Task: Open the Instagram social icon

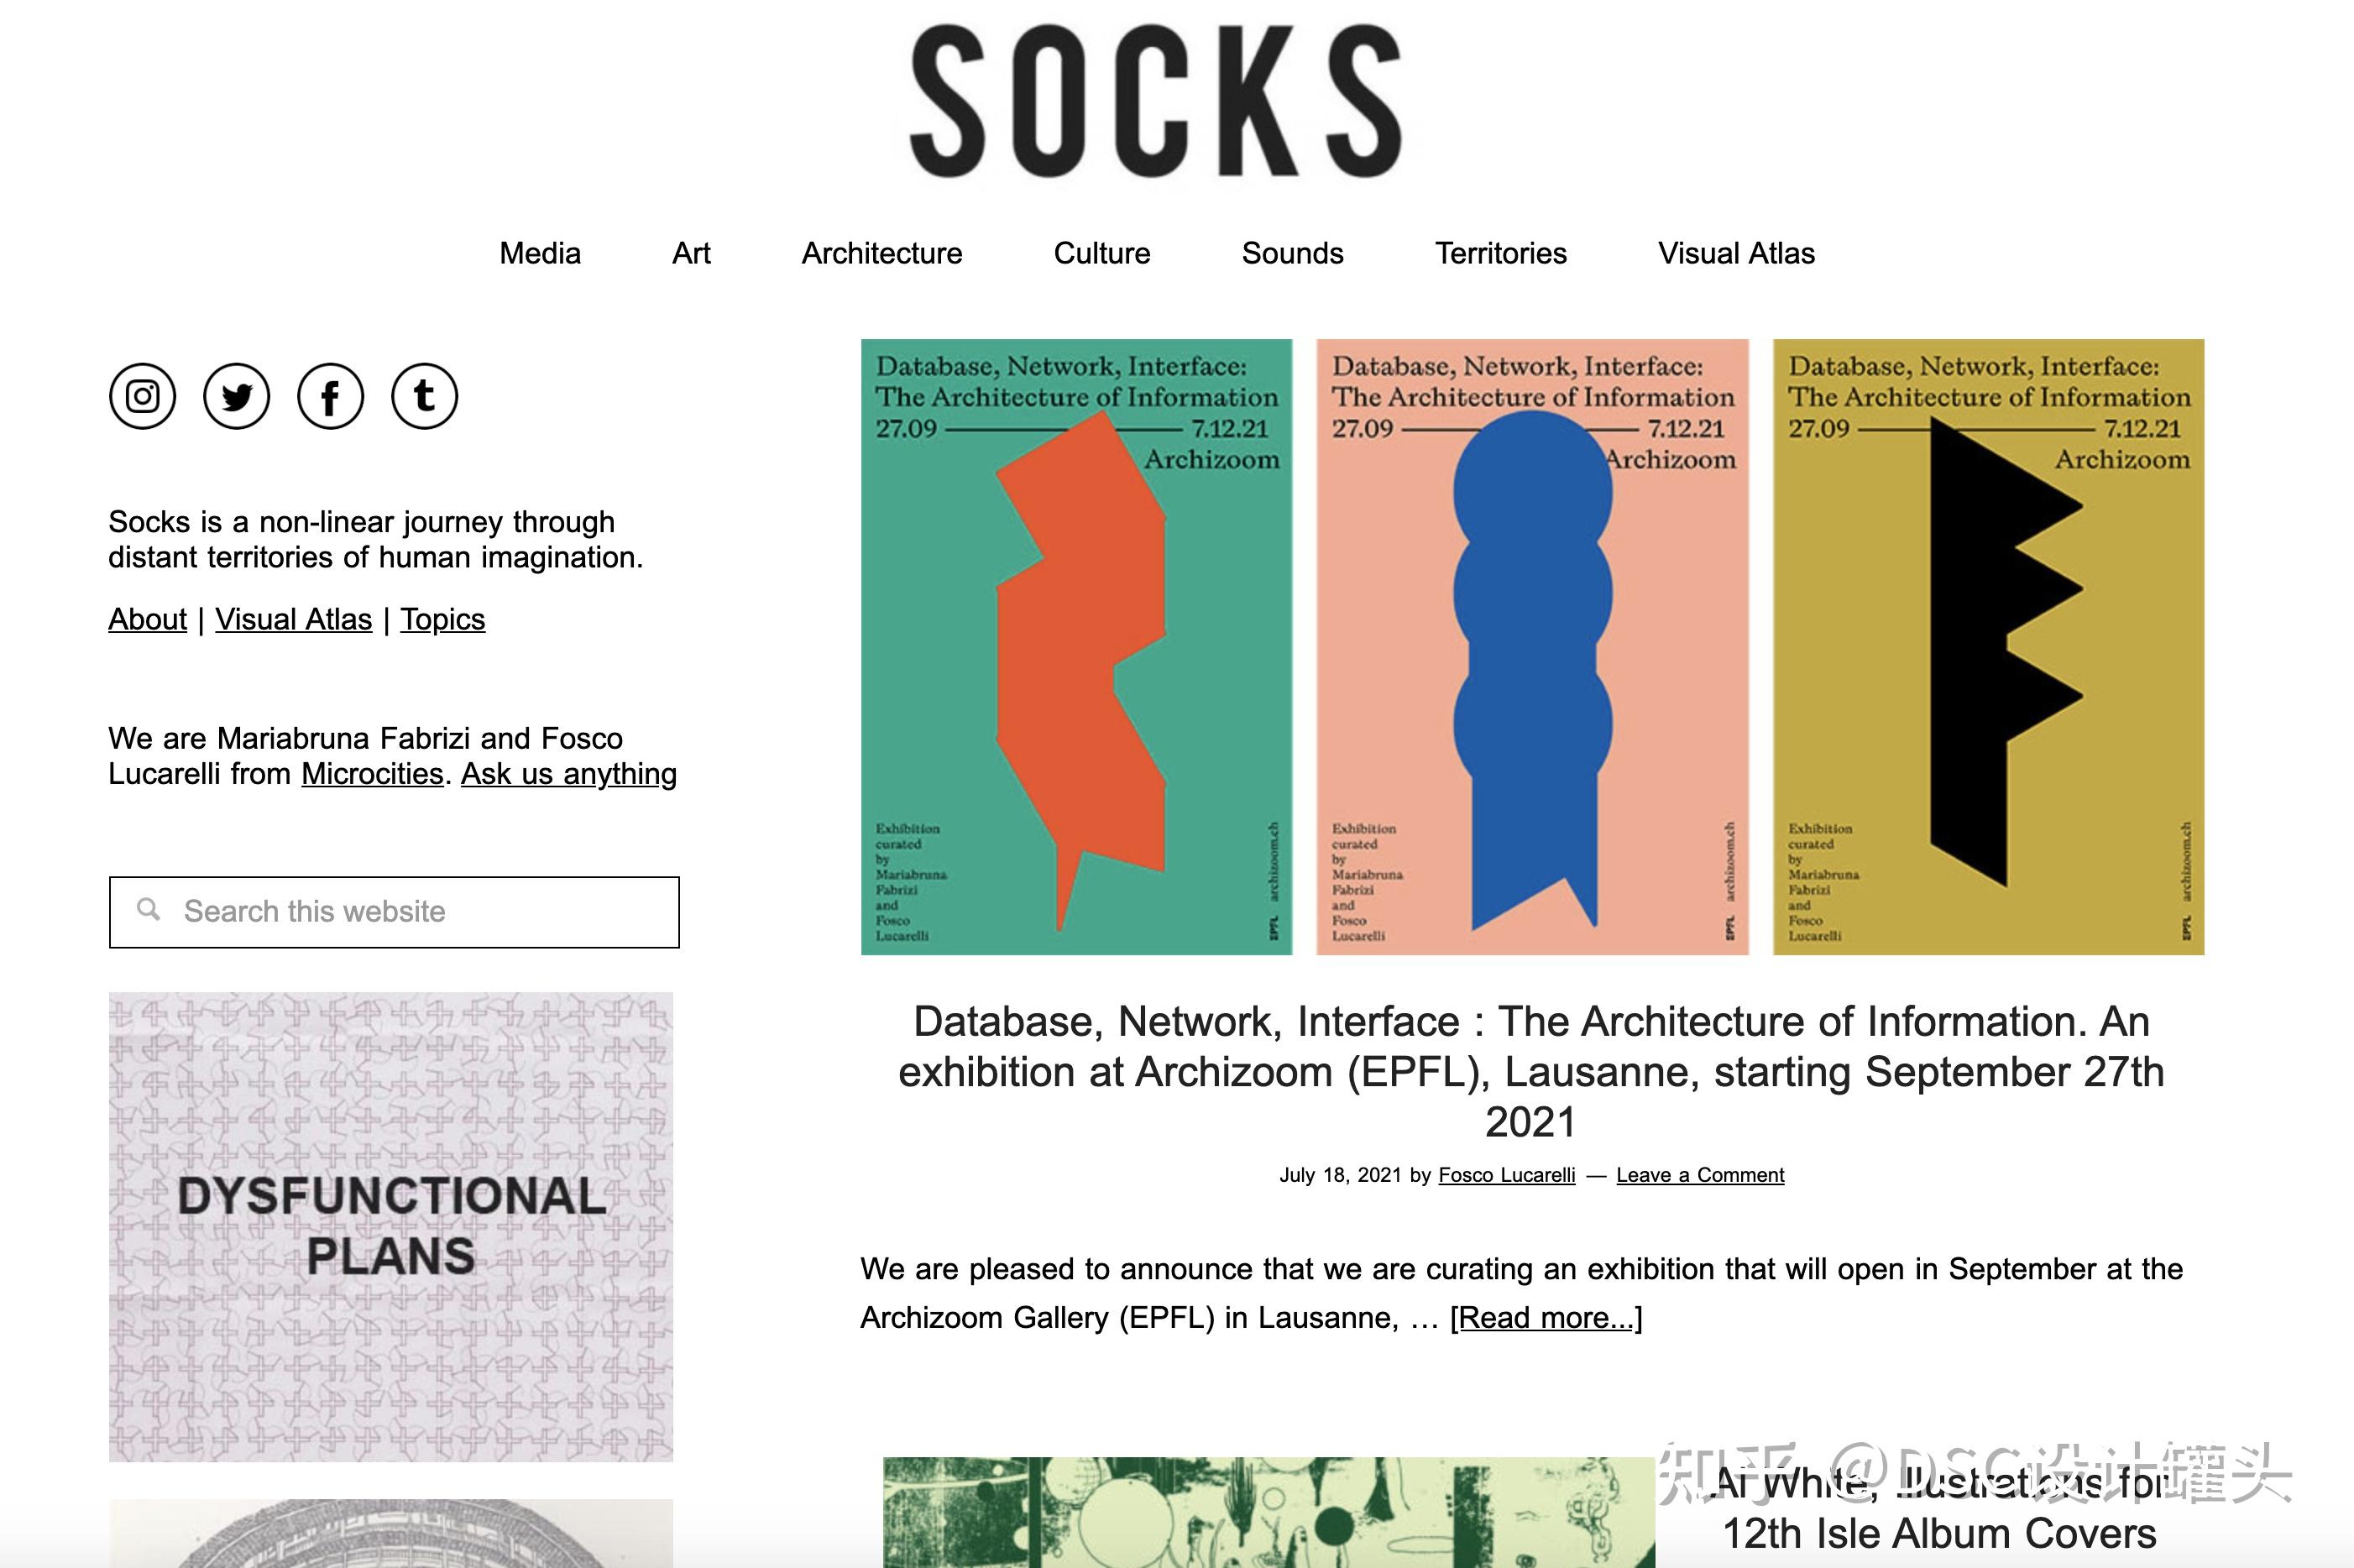Action: (x=142, y=396)
